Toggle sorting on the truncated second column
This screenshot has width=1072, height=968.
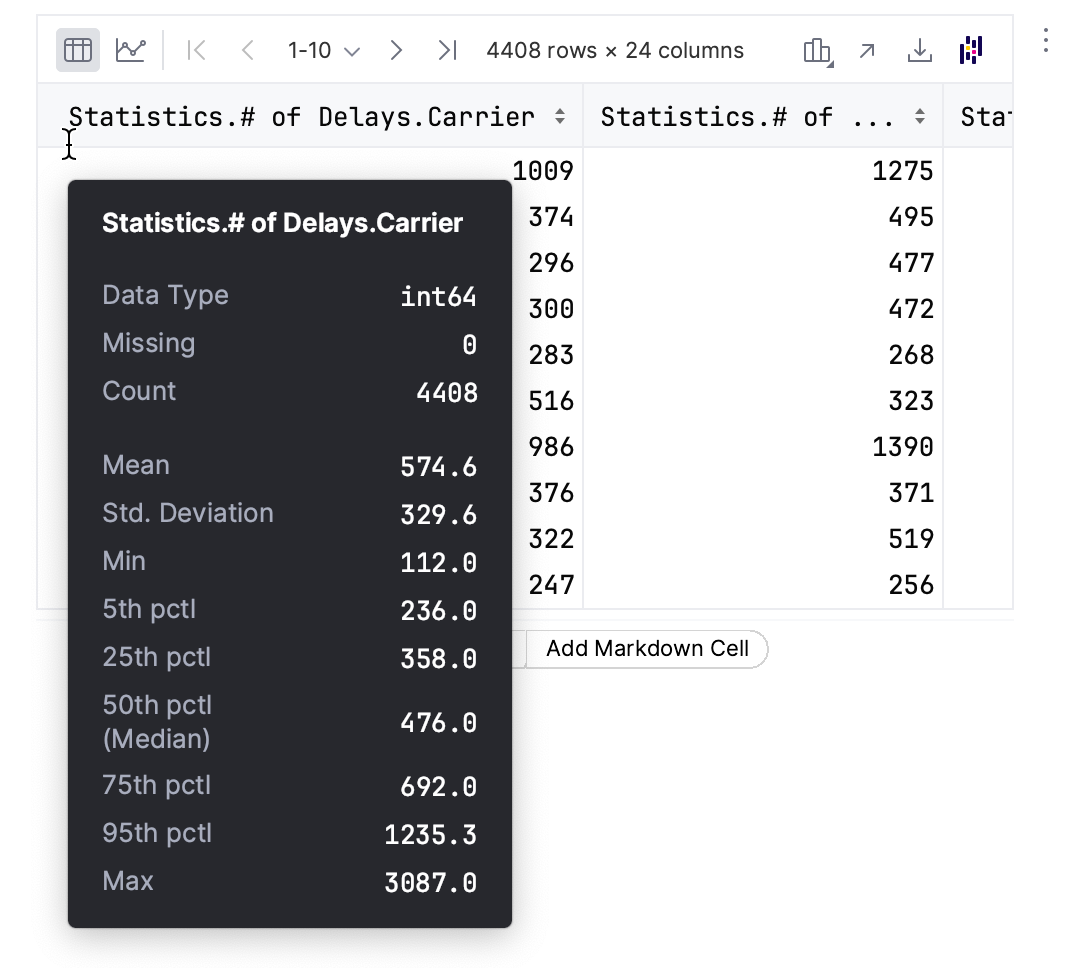(x=918, y=116)
